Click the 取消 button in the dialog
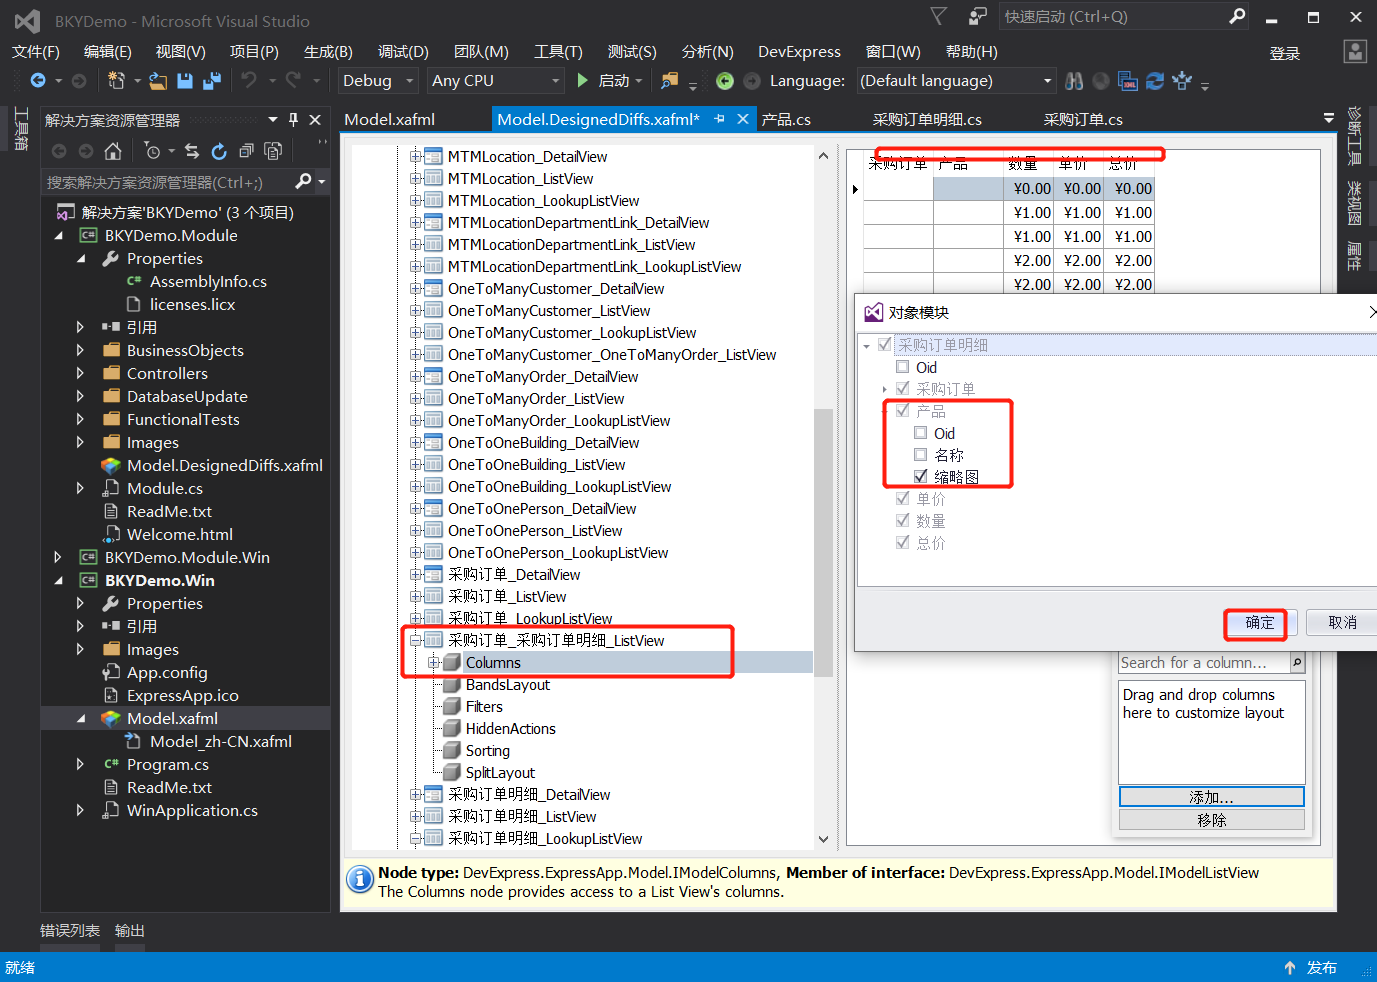Screen dimensions: 1377x982 tap(1342, 623)
